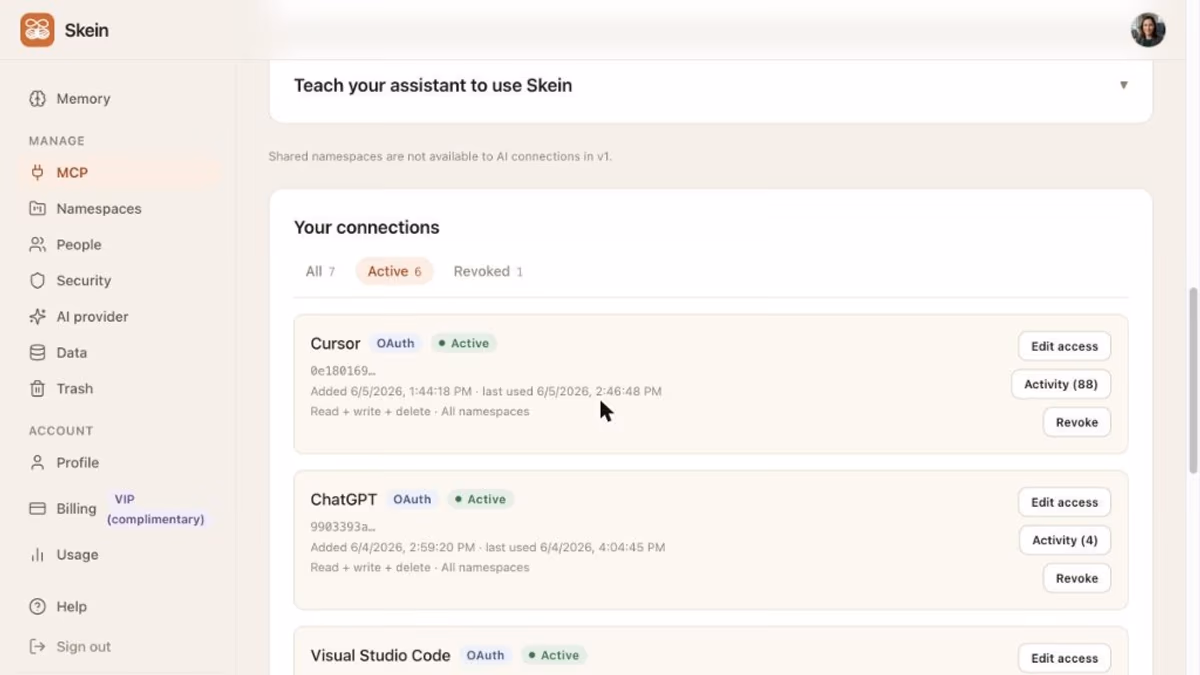Click the Skein logo icon
The width and height of the screenshot is (1200, 675).
coord(37,30)
